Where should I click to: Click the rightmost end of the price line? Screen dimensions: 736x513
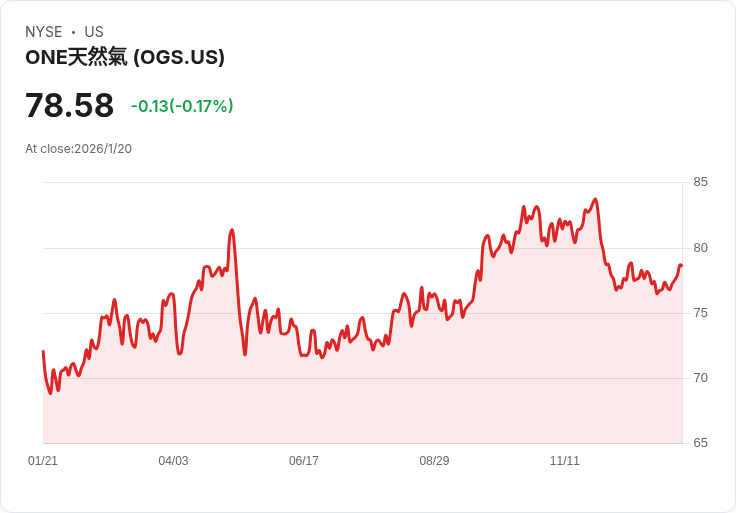681,265
